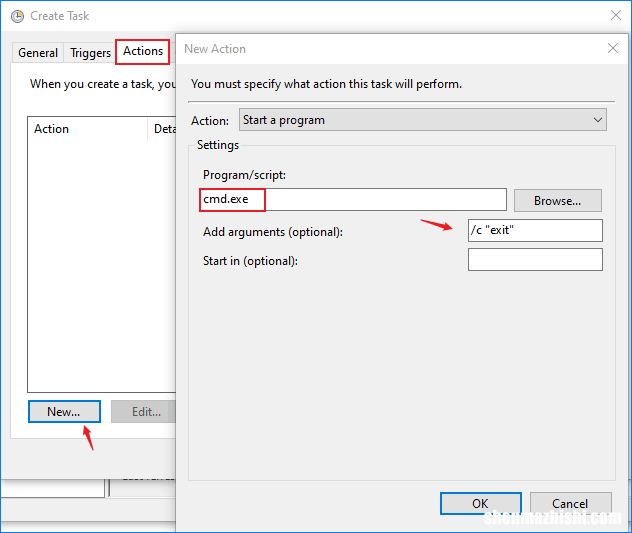Click the Create Task clock icon
The height and width of the screenshot is (533, 632).
coord(17,16)
